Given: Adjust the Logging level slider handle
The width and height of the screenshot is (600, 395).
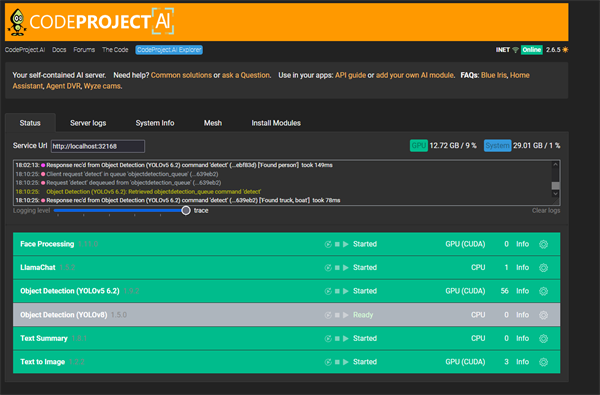Looking at the screenshot, I should click(x=186, y=211).
